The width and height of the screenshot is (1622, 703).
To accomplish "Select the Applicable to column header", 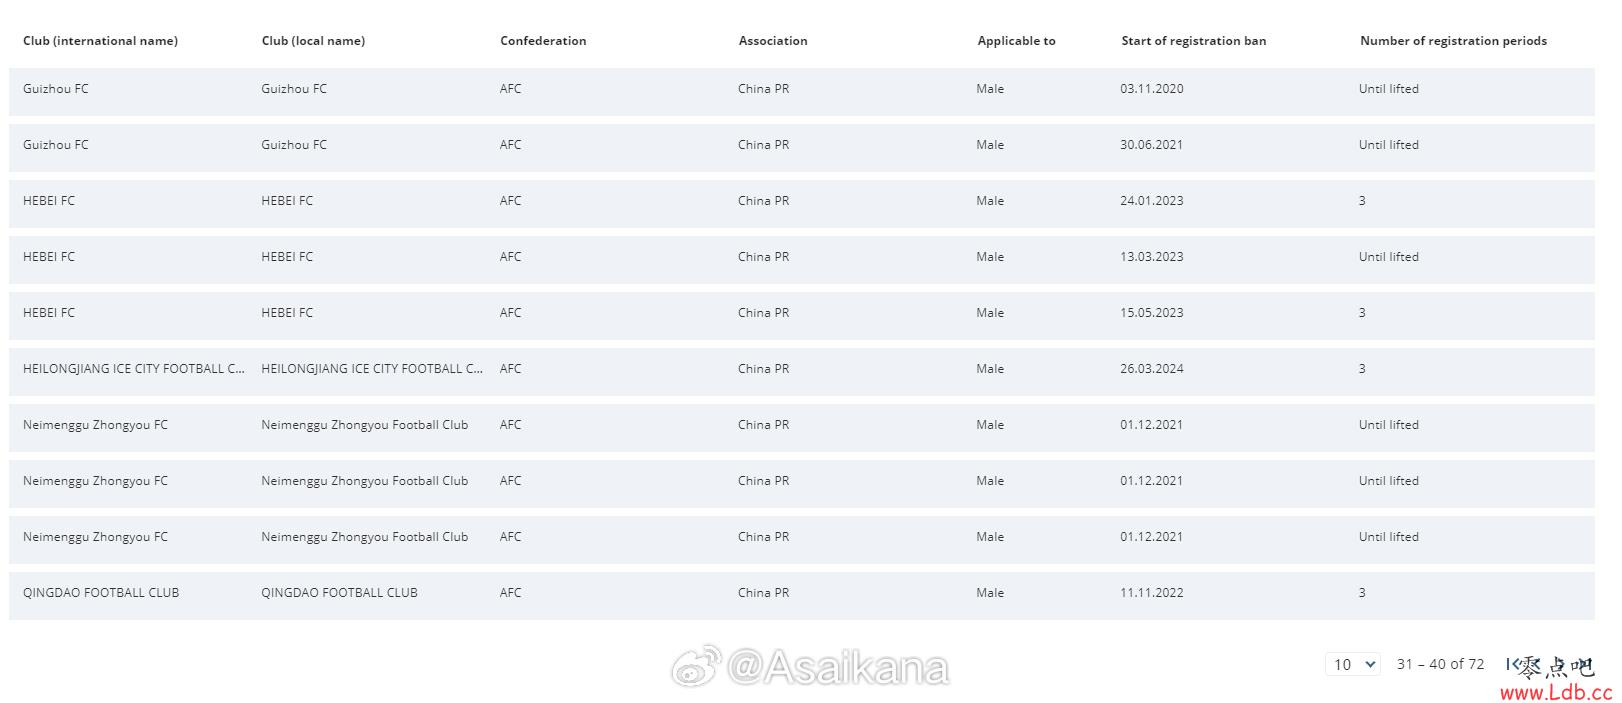I will [x=1016, y=41].
